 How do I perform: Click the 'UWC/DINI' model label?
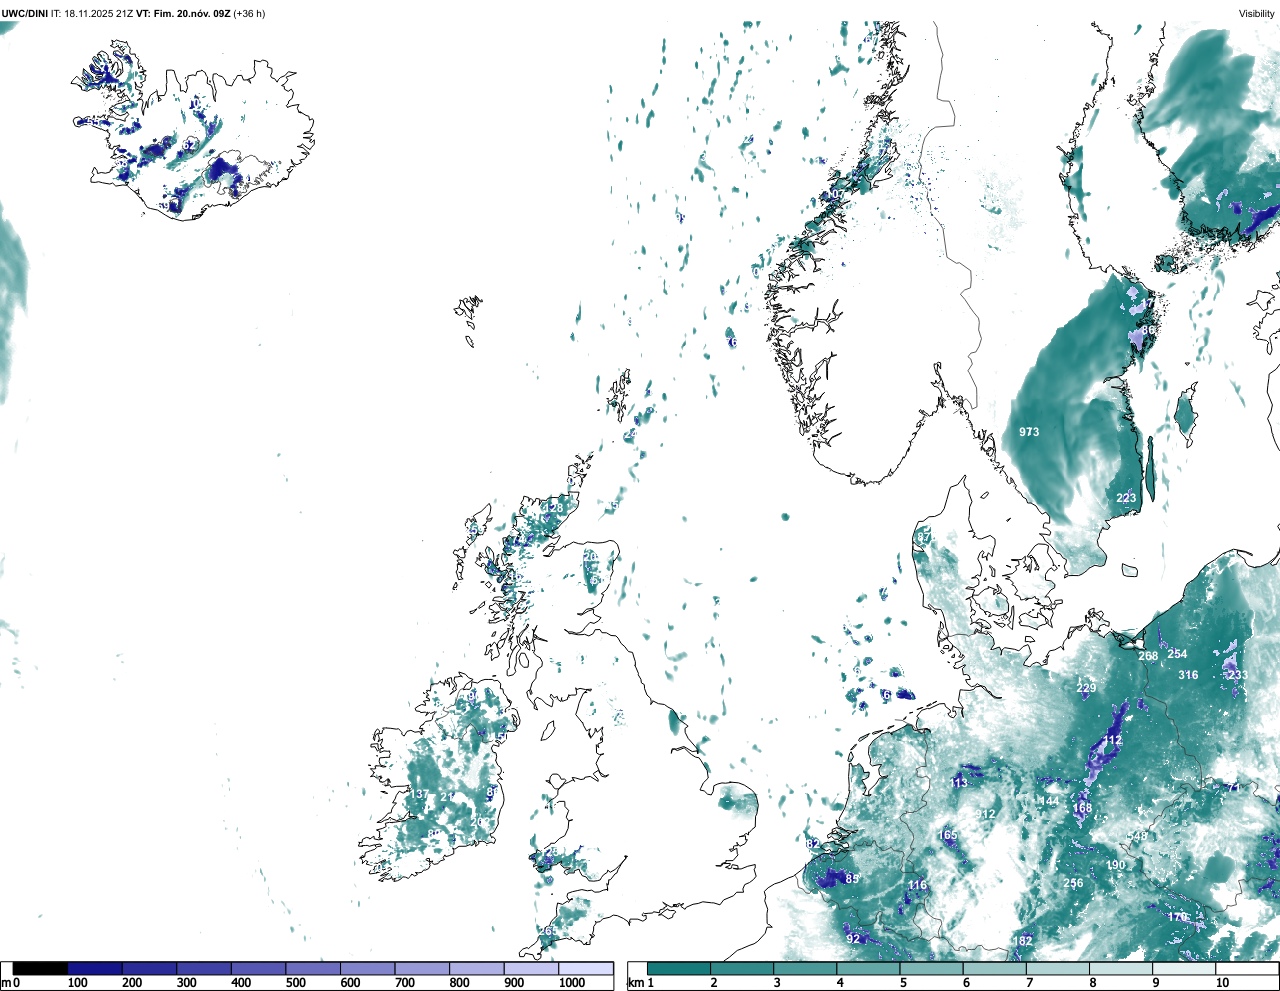pyautogui.click(x=24, y=13)
